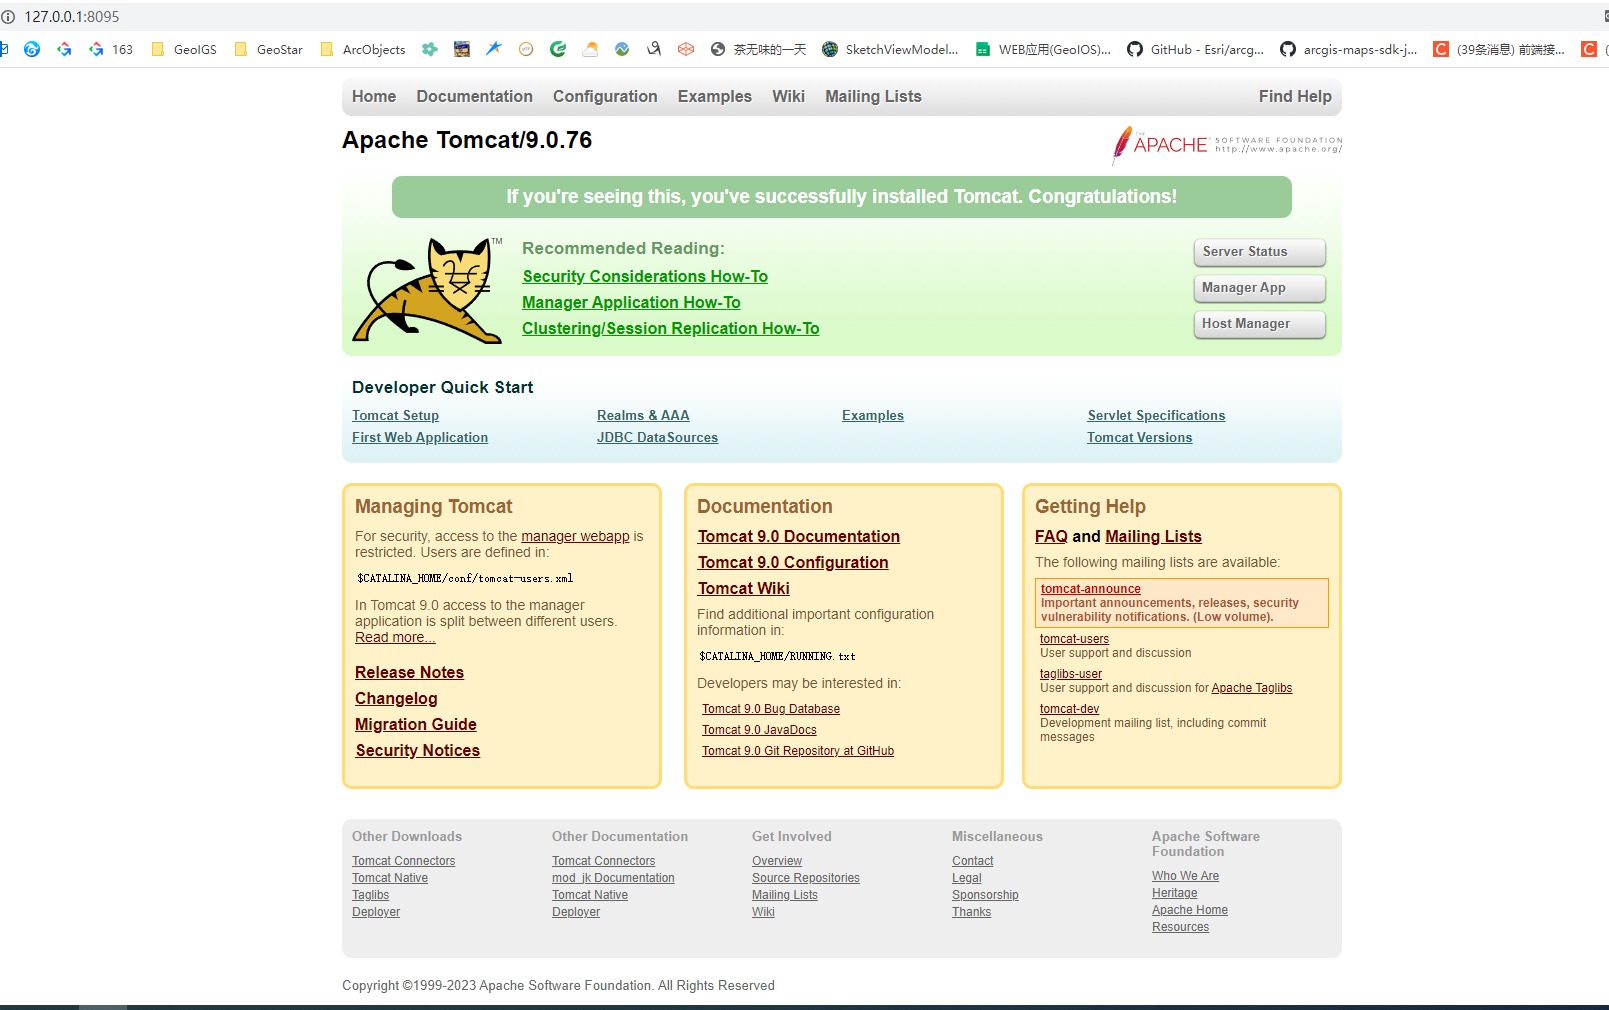Open the SketchViewModel bookmark

[891, 49]
